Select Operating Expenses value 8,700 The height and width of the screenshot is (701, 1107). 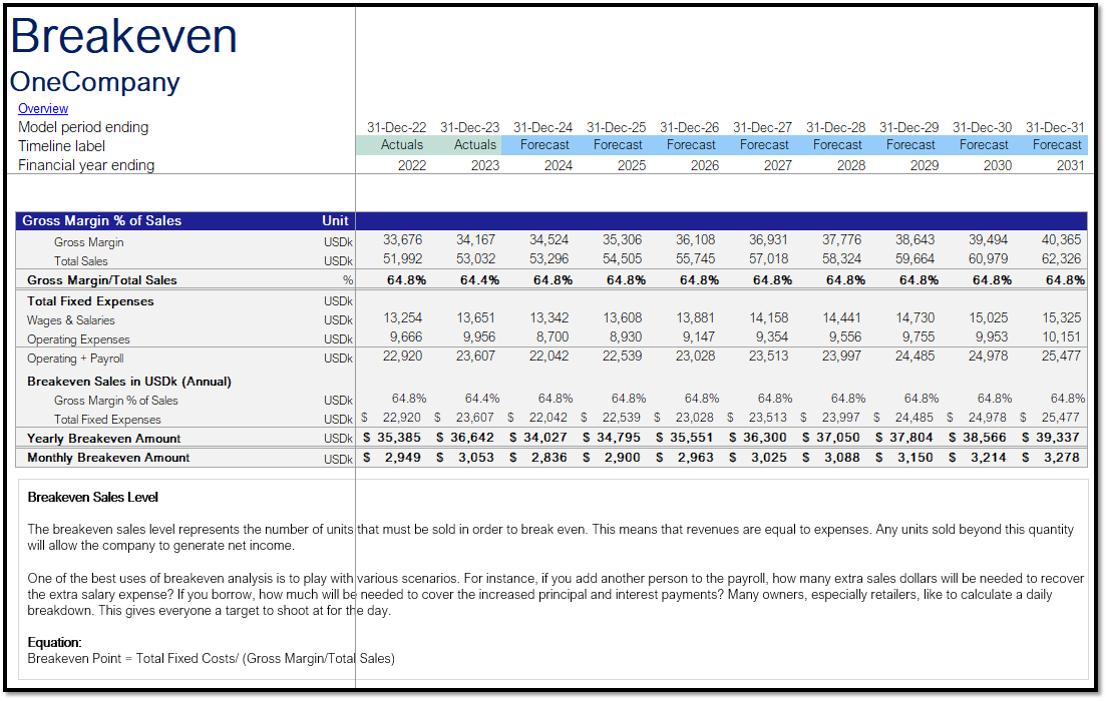pos(554,337)
